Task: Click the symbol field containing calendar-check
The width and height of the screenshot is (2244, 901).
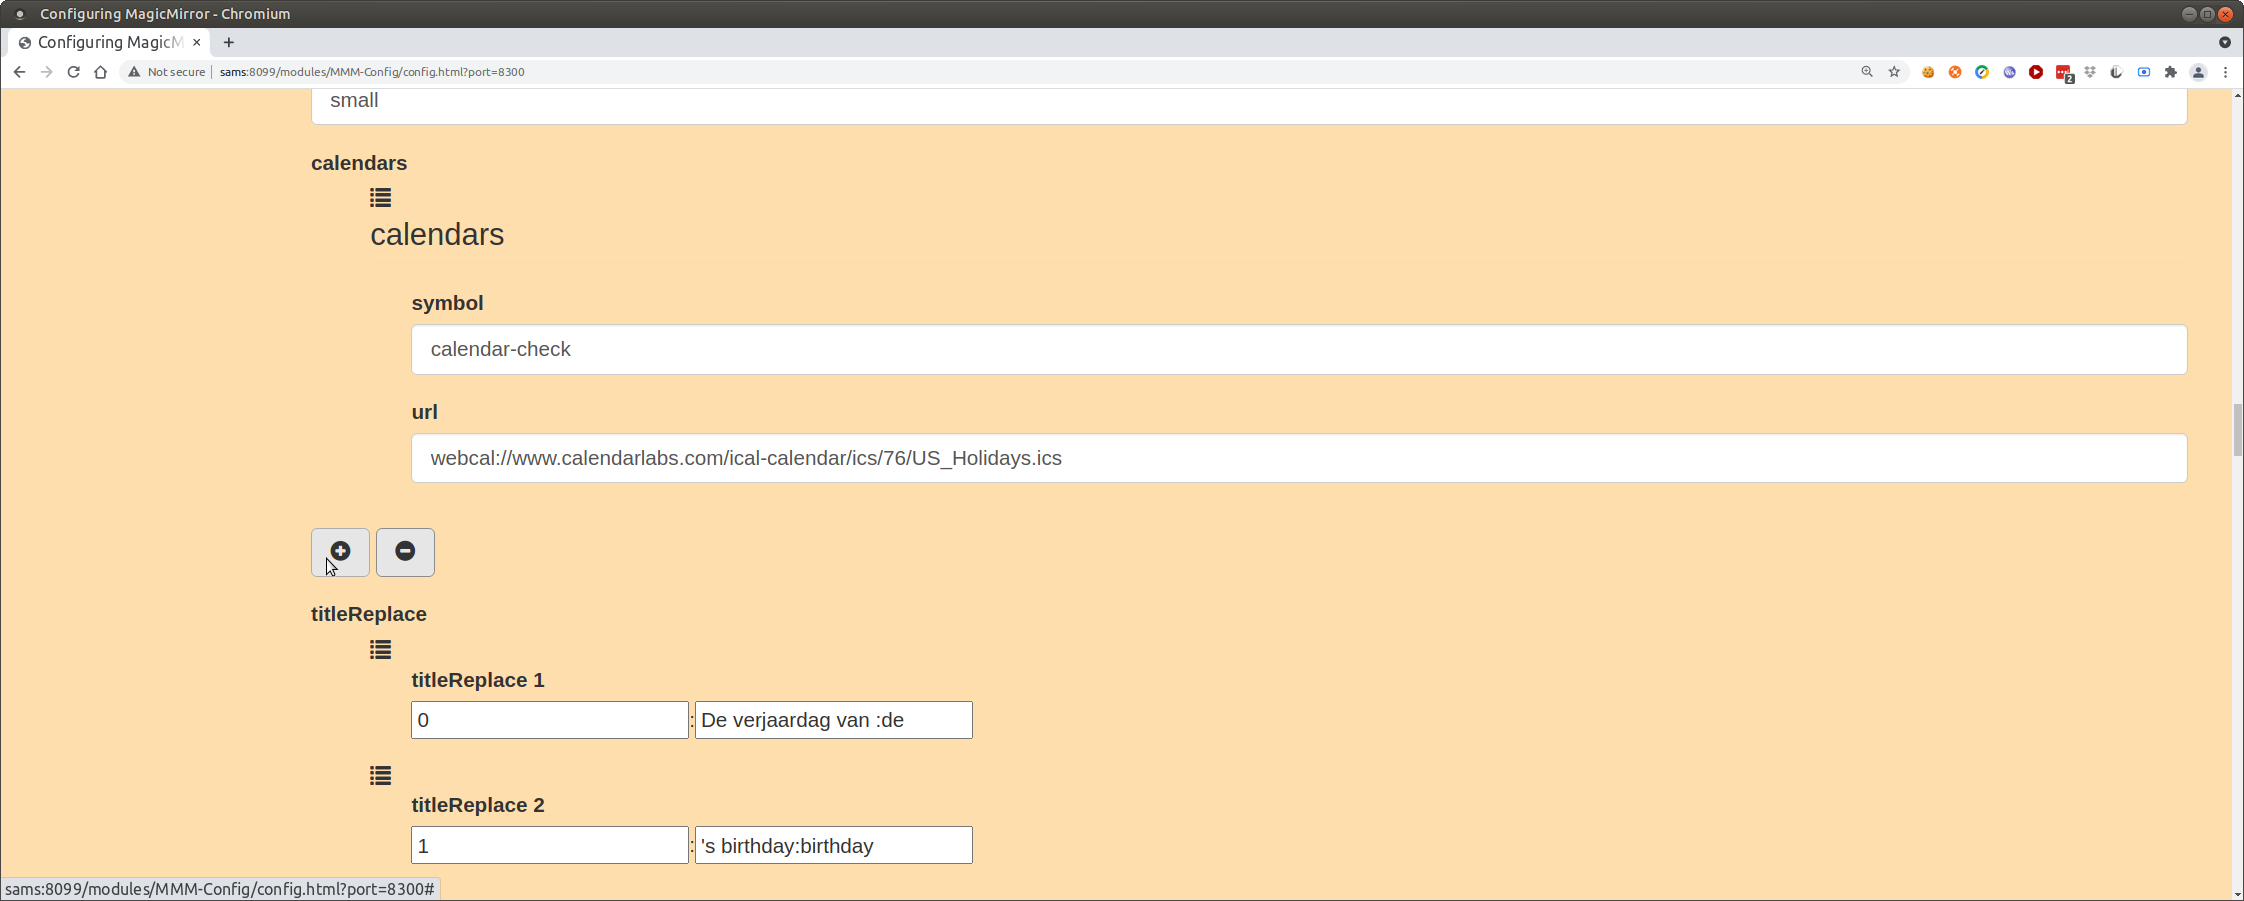Action: (1298, 350)
